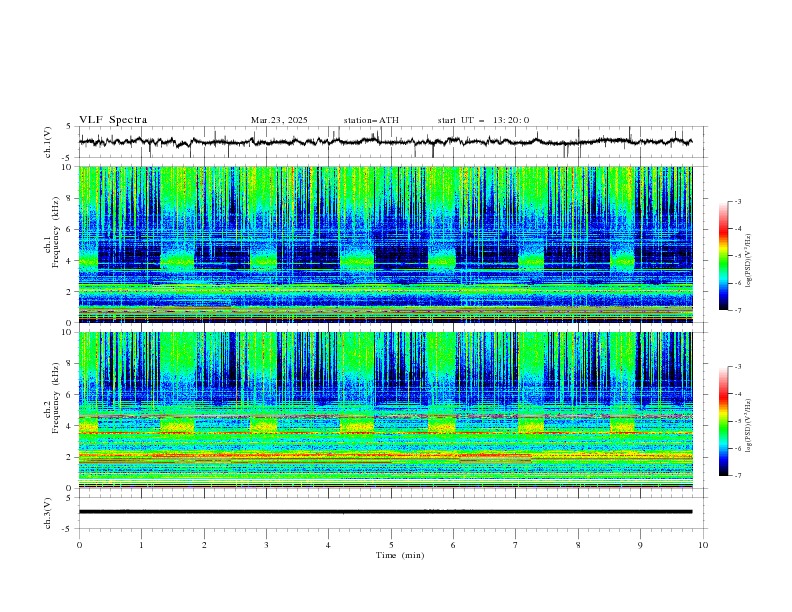
Task: Click time axis tick label "3"
Action: pyautogui.click(x=266, y=545)
